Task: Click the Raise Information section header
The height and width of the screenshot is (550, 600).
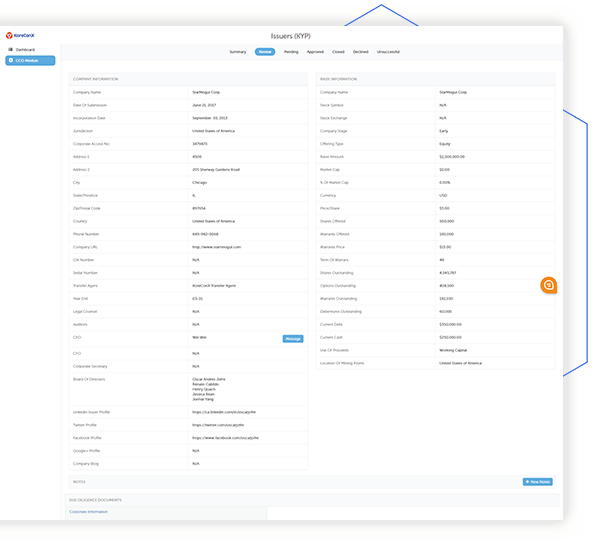Action: click(338, 79)
